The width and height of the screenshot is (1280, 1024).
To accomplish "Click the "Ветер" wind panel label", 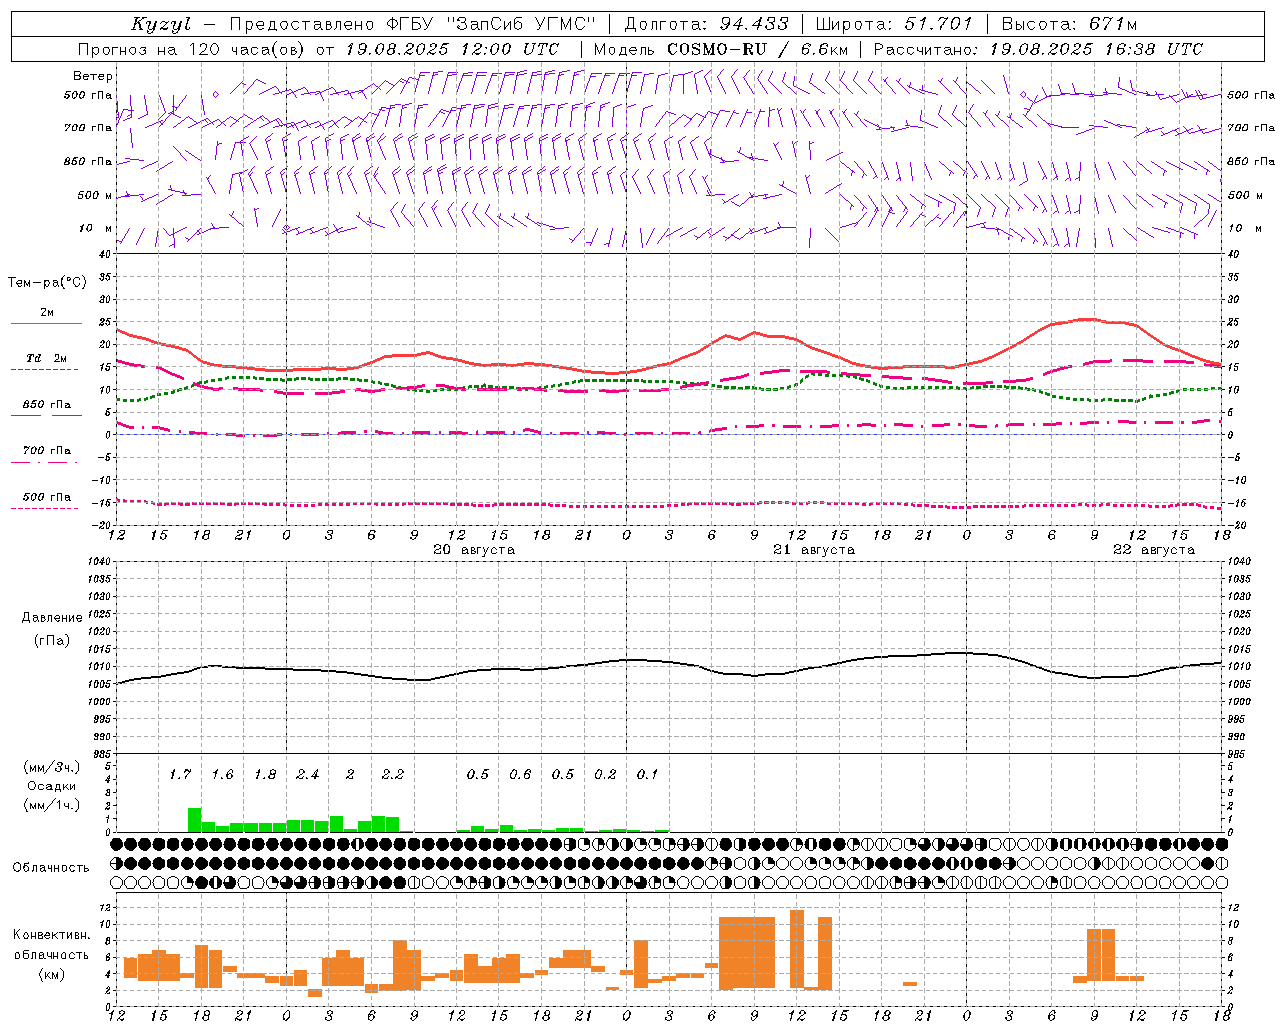I will [x=93, y=76].
